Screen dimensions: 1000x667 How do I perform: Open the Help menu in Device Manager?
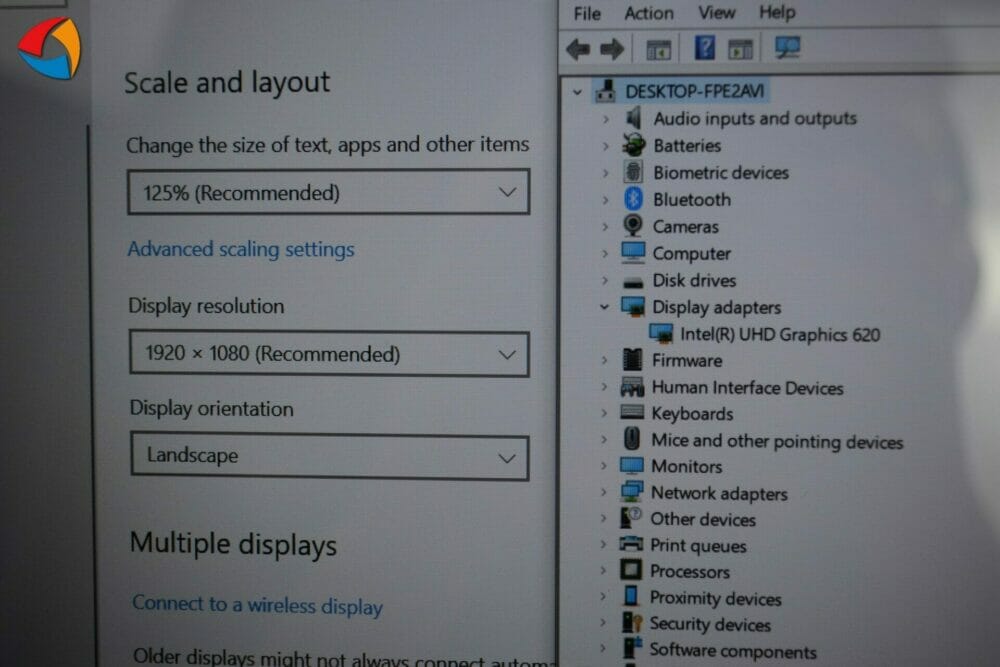click(777, 11)
